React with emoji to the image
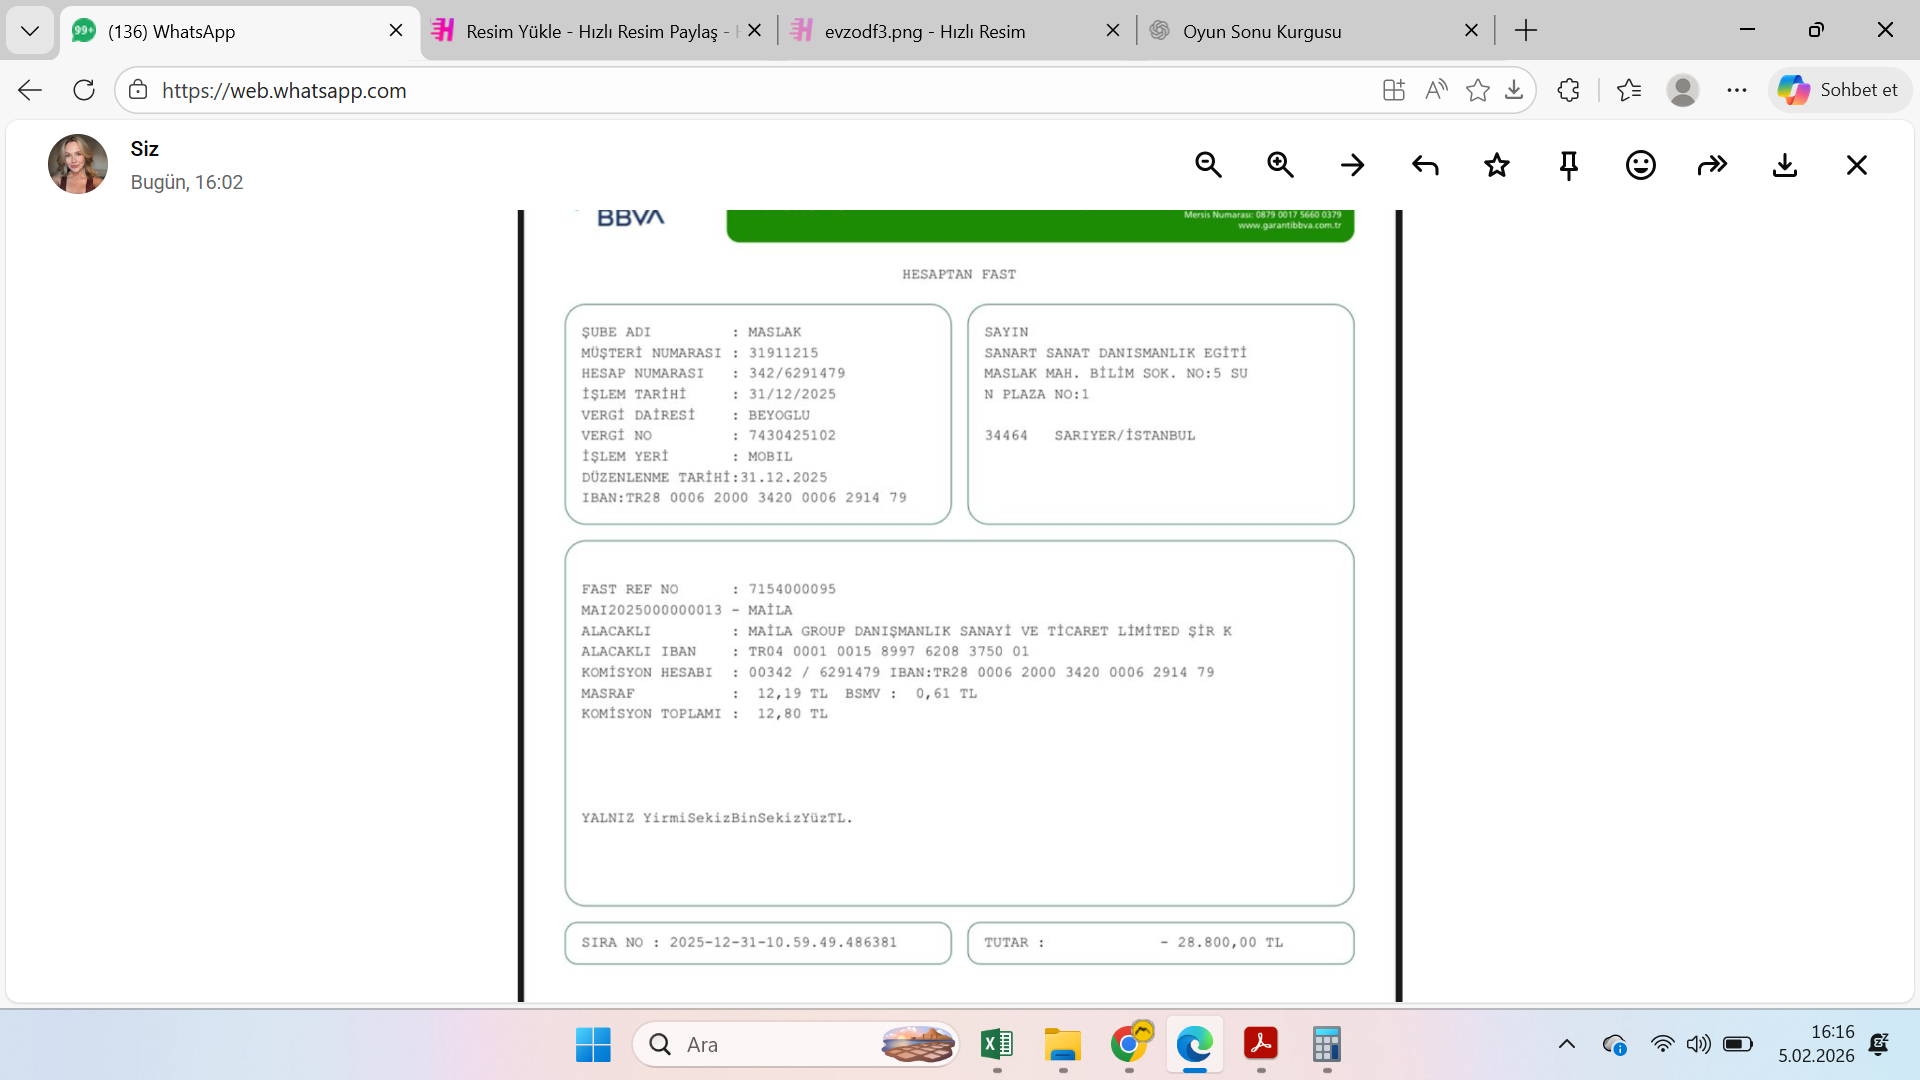This screenshot has width=1920, height=1080. tap(1641, 165)
